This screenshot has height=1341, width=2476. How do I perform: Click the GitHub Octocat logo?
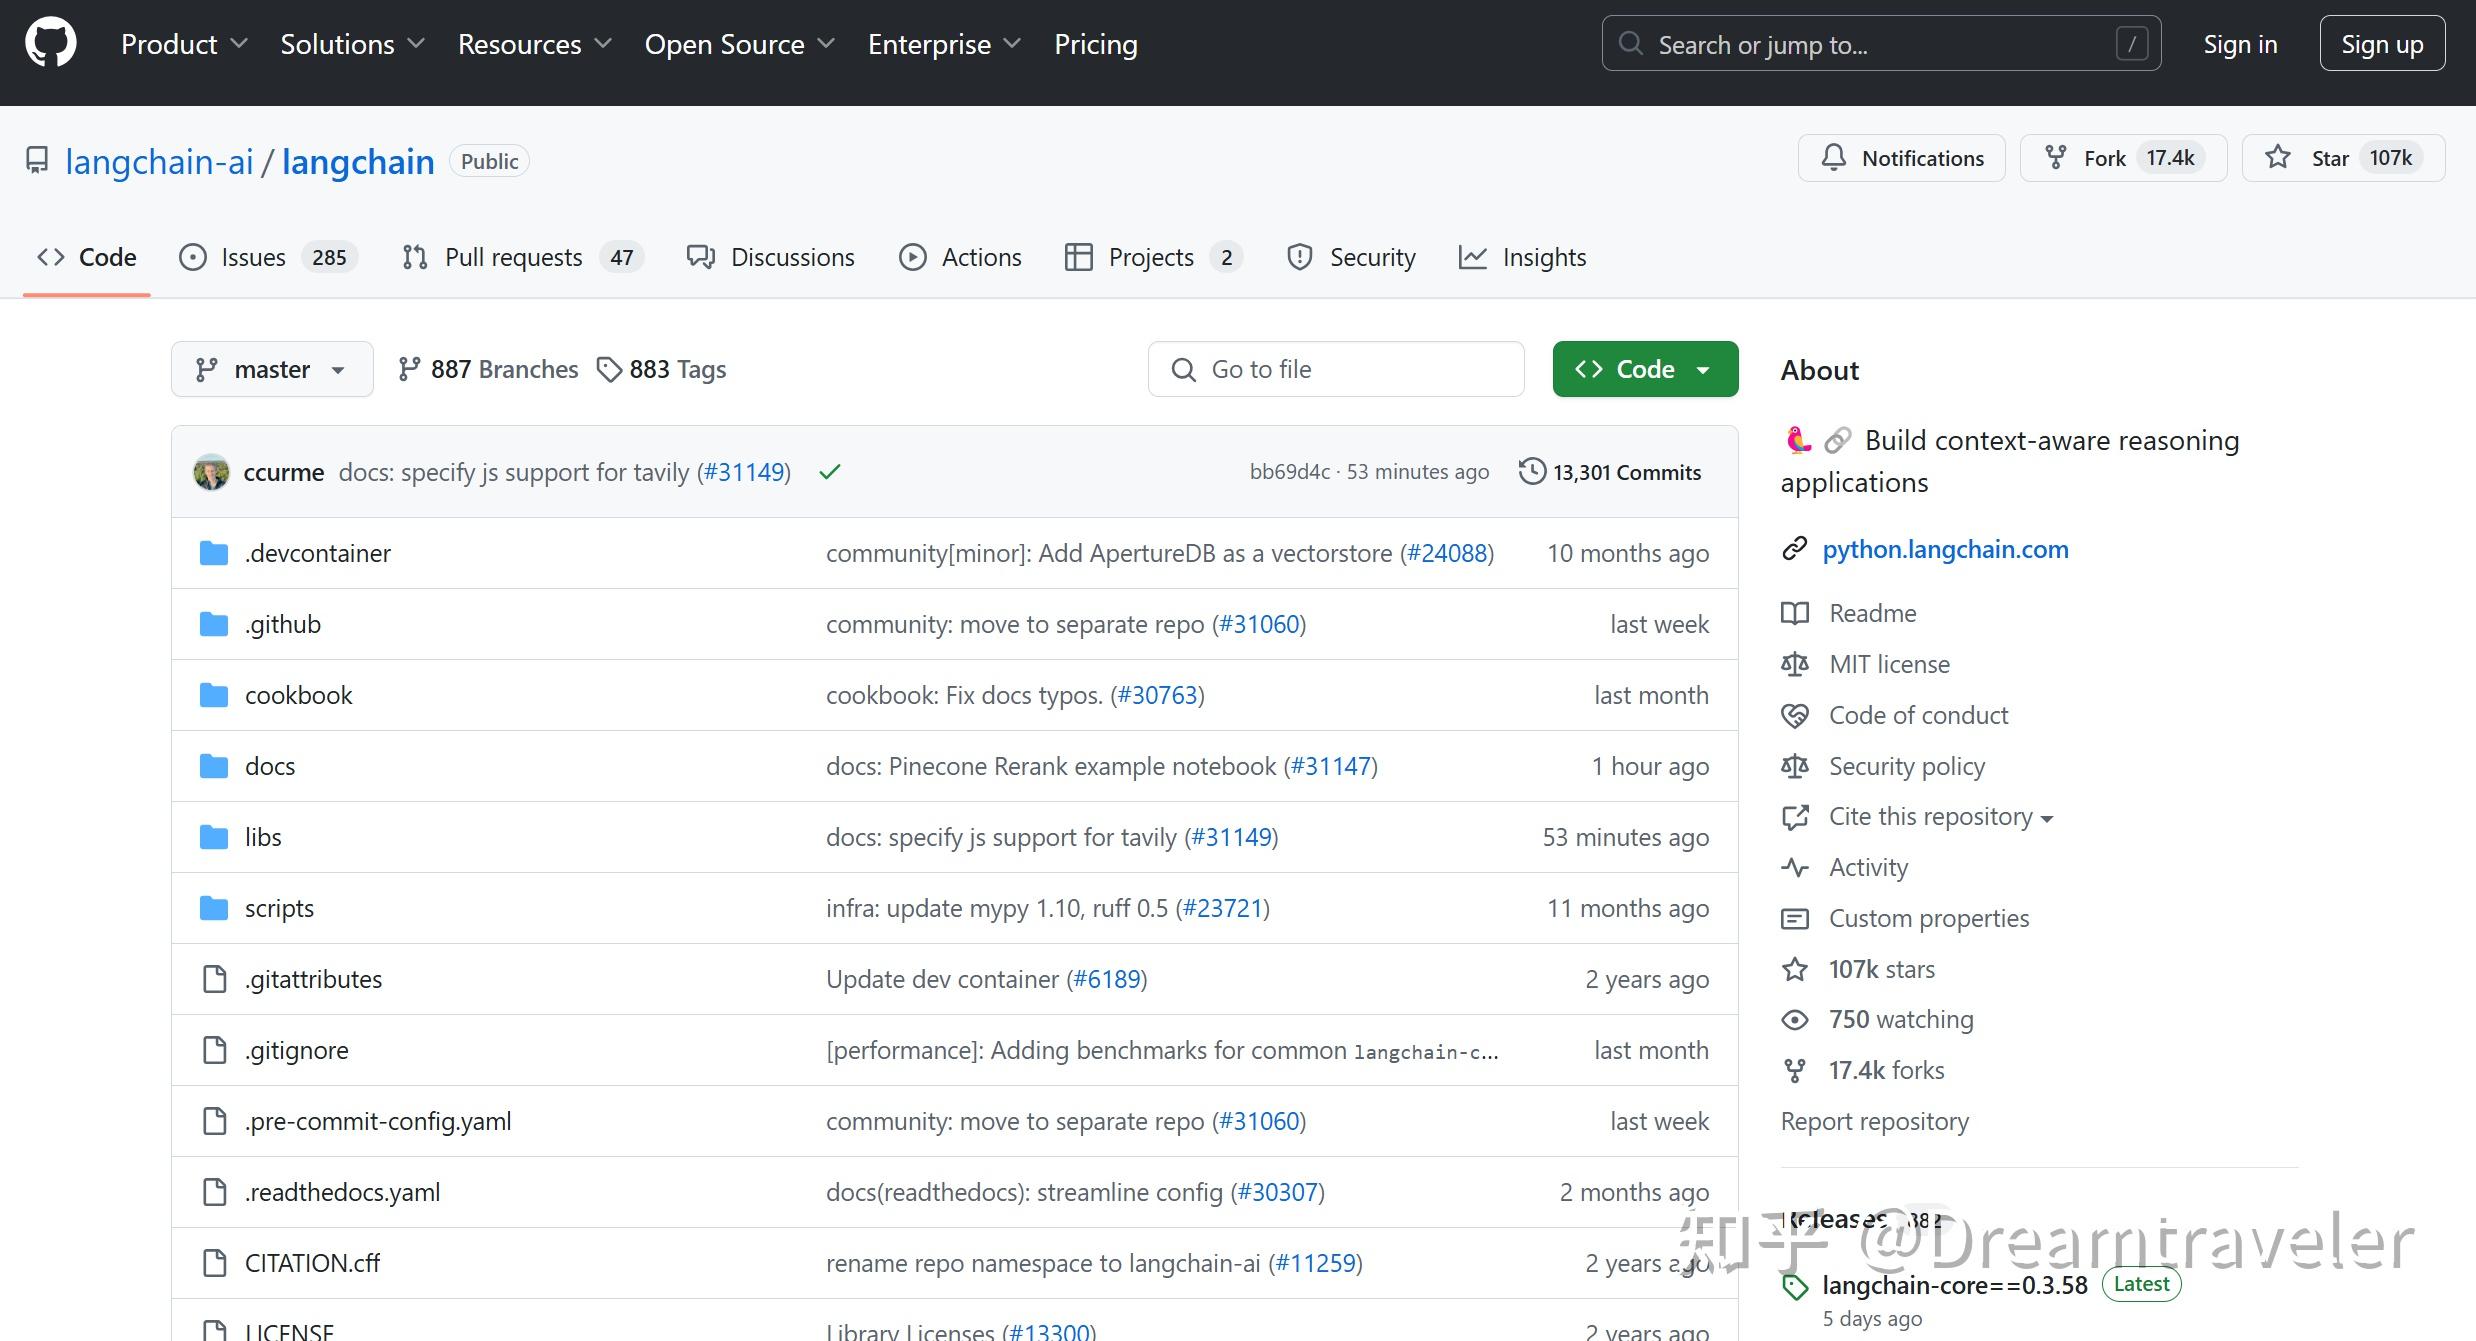coord(50,44)
